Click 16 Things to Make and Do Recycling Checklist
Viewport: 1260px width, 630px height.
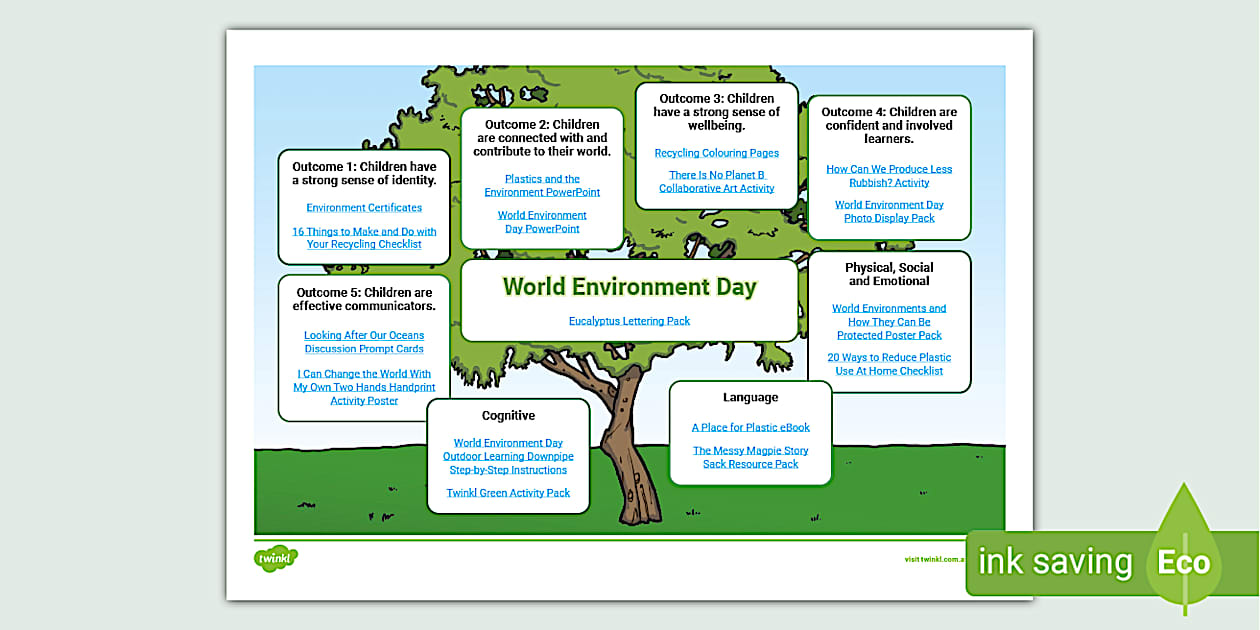point(364,237)
